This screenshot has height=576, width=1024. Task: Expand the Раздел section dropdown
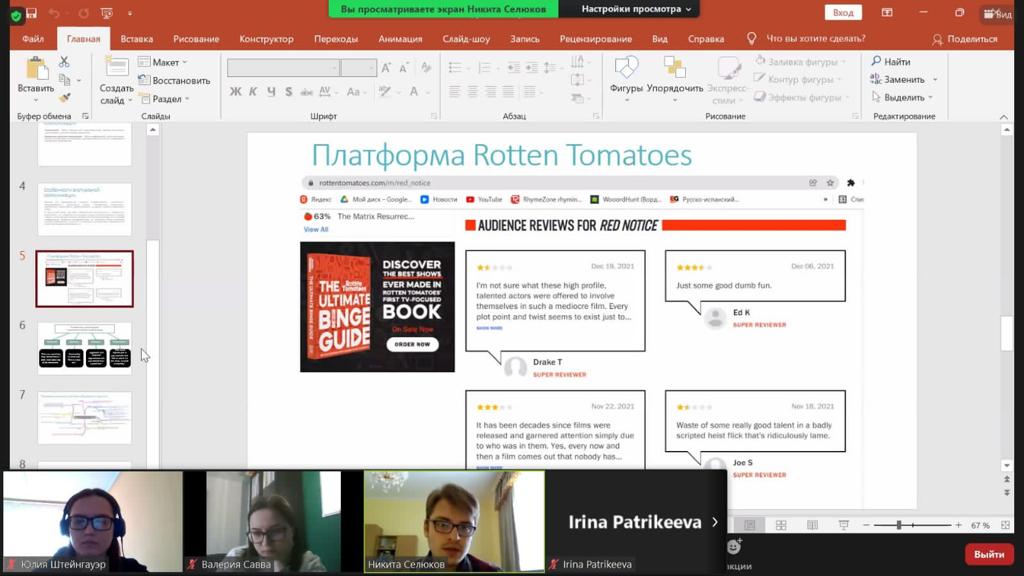[167, 99]
